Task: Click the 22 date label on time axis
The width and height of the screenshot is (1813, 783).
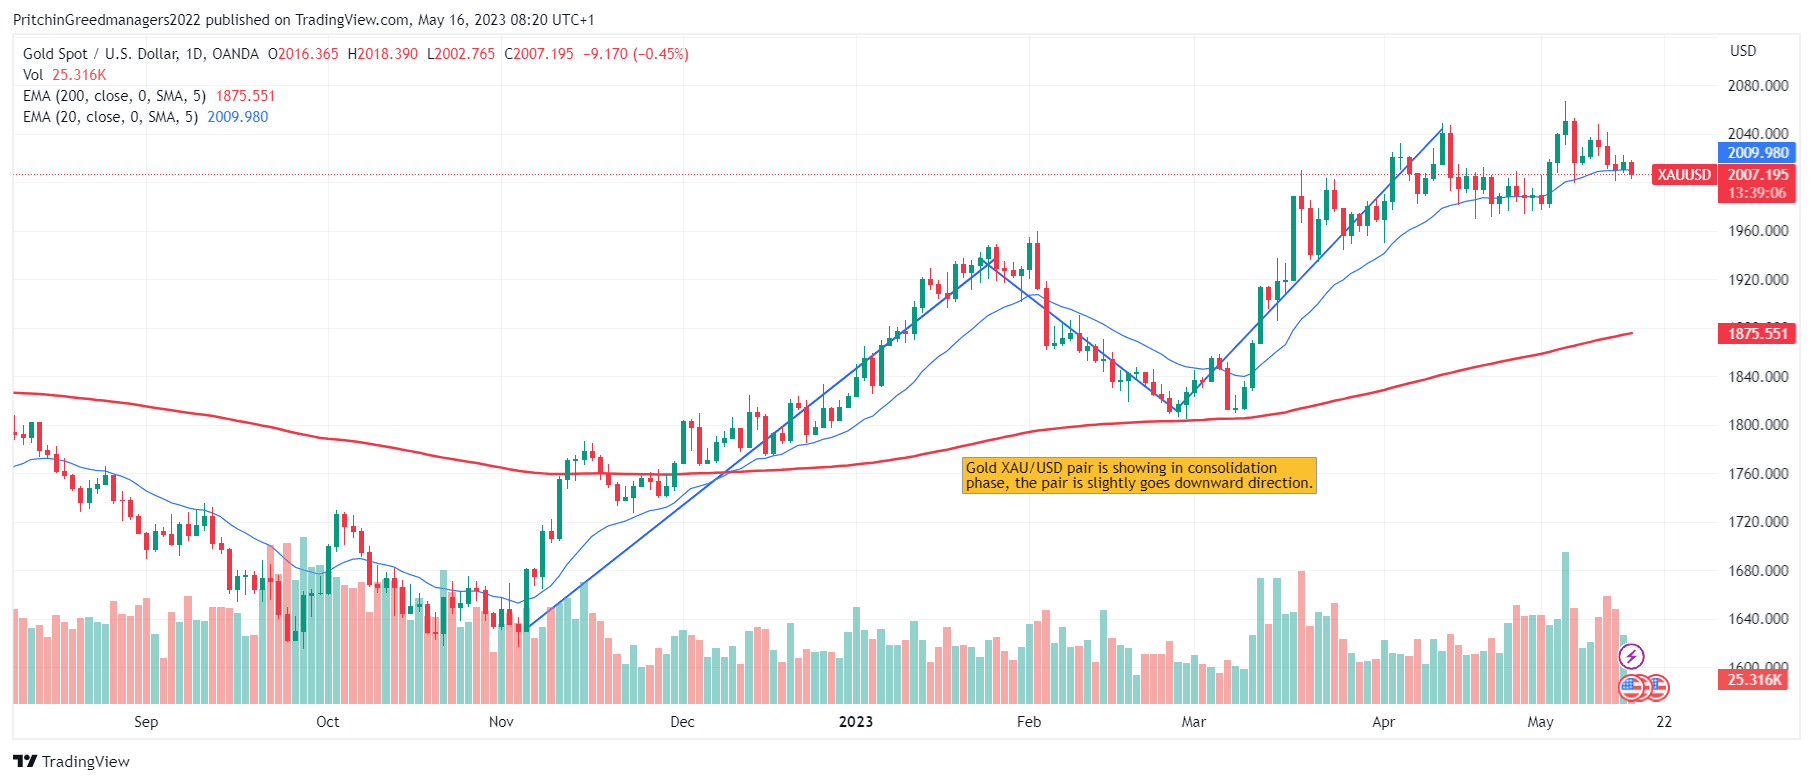Action: pos(1664,722)
